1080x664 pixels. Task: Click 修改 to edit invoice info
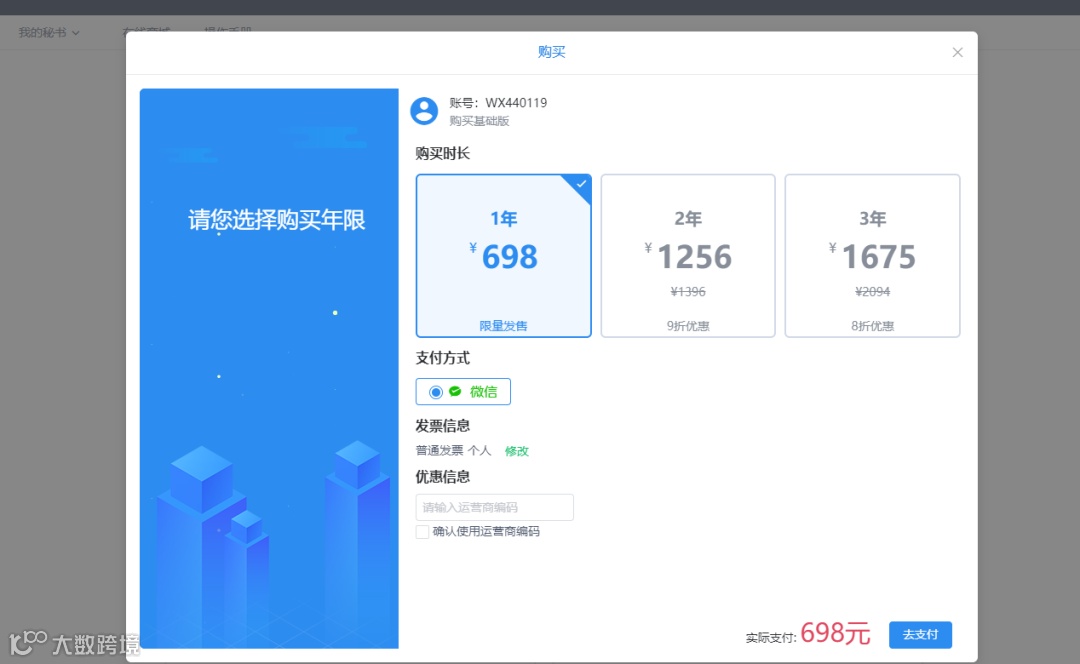click(x=517, y=451)
